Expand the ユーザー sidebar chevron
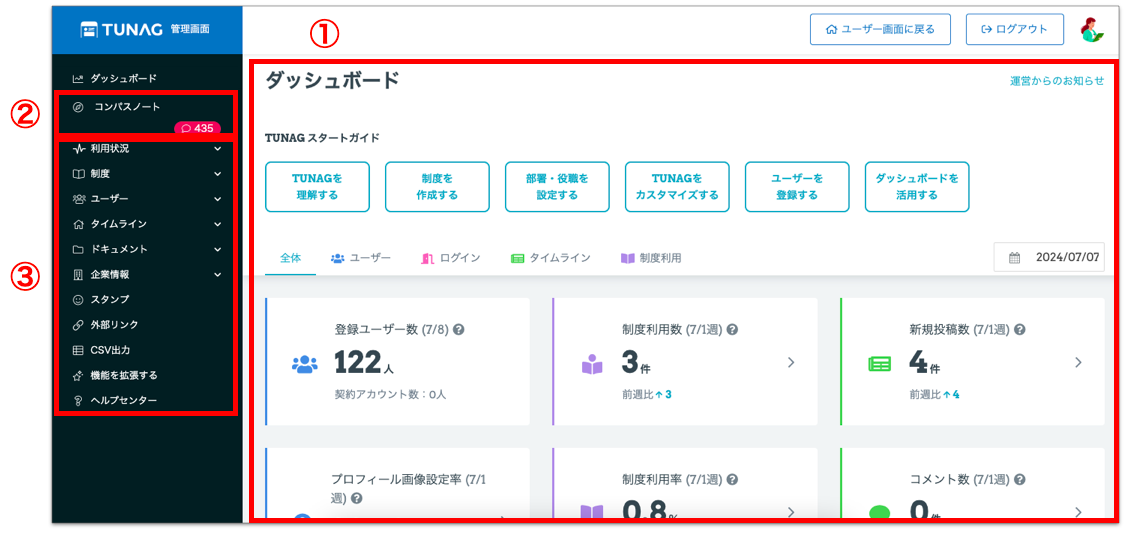 pos(218,199)
